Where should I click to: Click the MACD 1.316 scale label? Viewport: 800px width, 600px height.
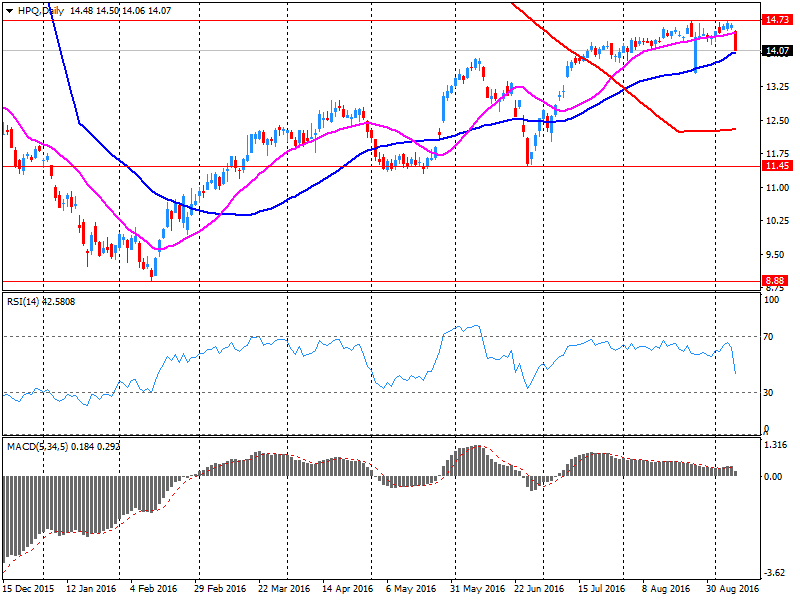(x=776, y=445)
